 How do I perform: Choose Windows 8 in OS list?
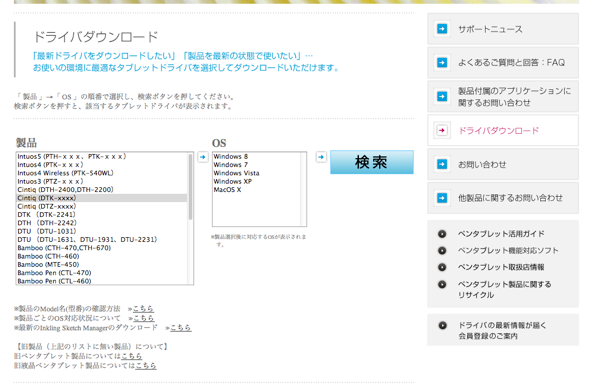tap(256, 156)
